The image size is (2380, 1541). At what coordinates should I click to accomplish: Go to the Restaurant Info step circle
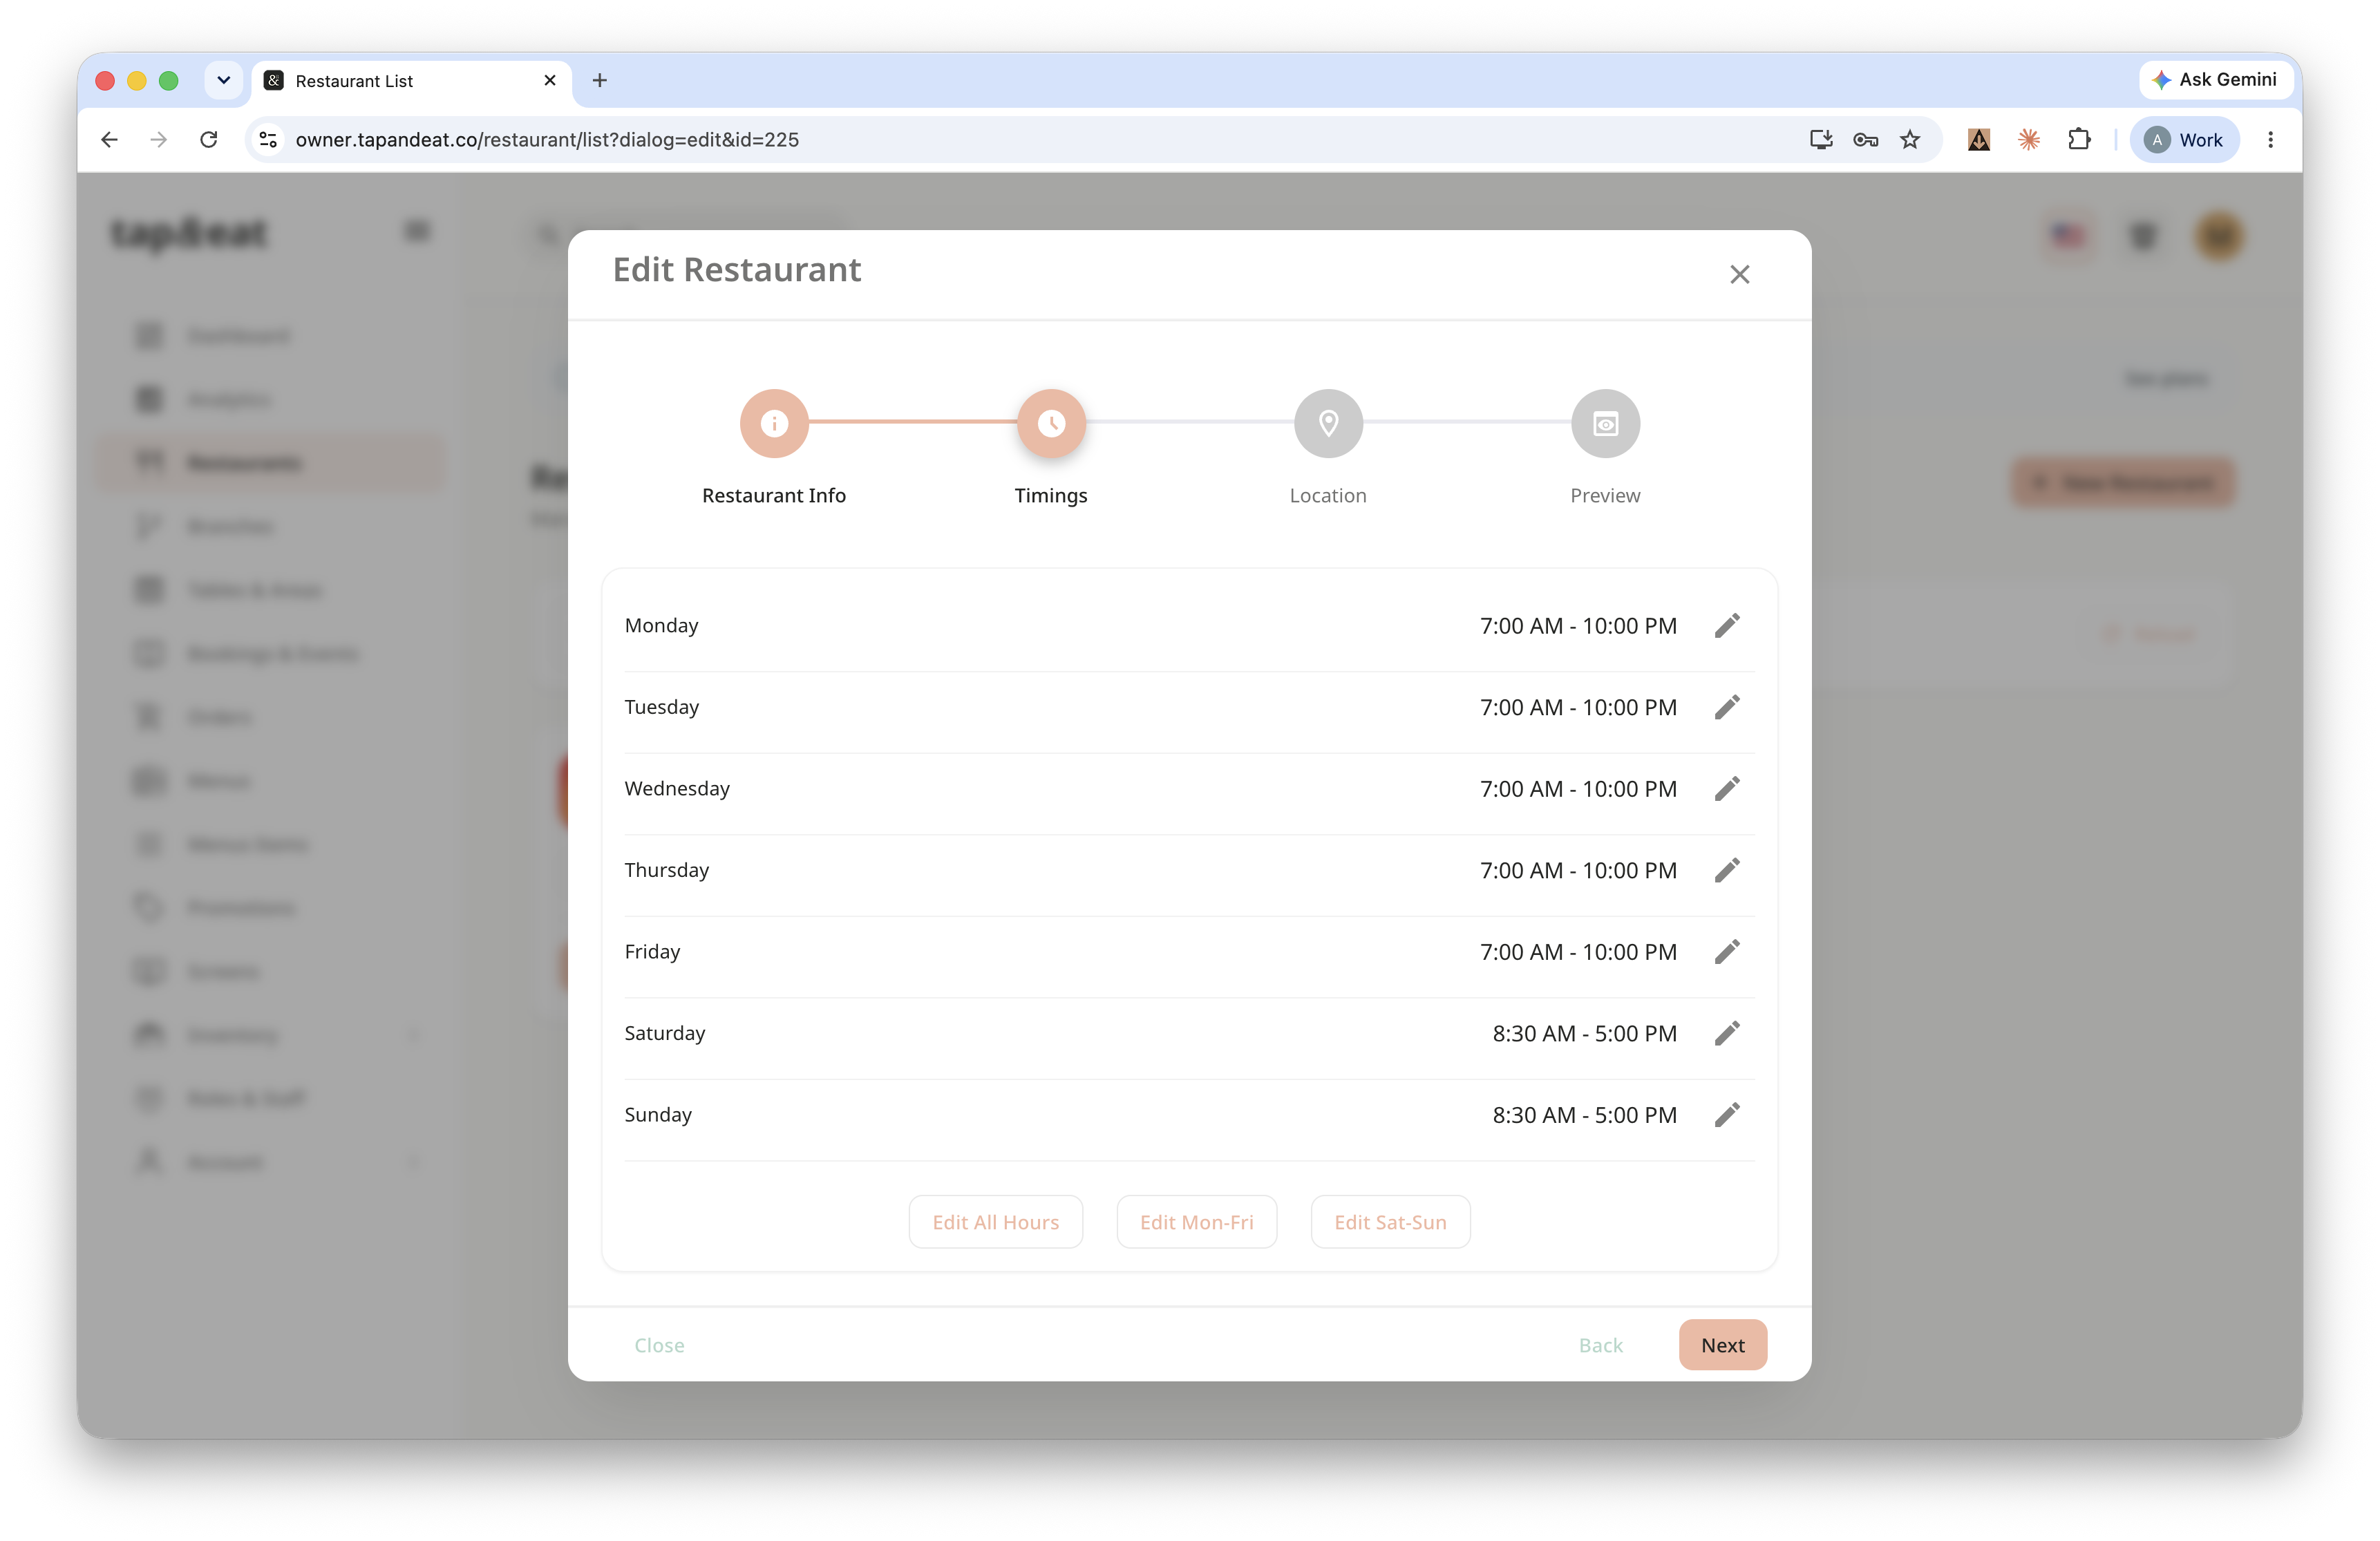774,423
